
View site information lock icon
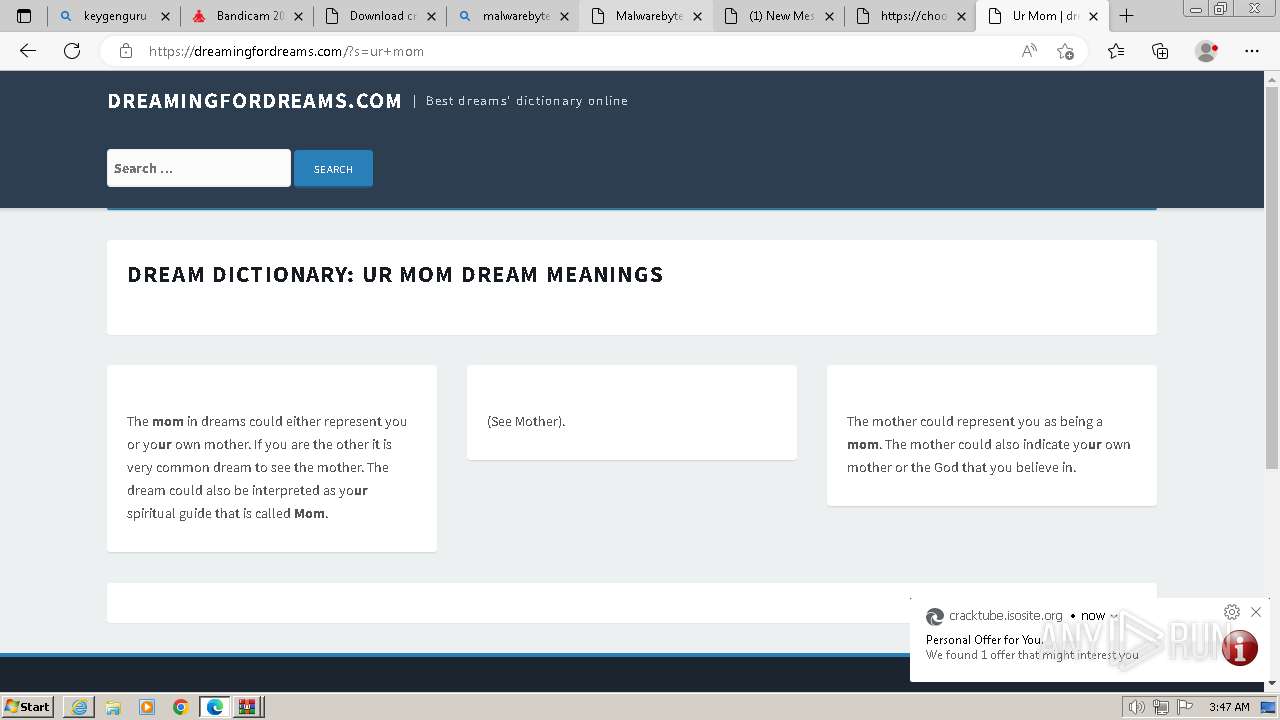tap(126, 51)
